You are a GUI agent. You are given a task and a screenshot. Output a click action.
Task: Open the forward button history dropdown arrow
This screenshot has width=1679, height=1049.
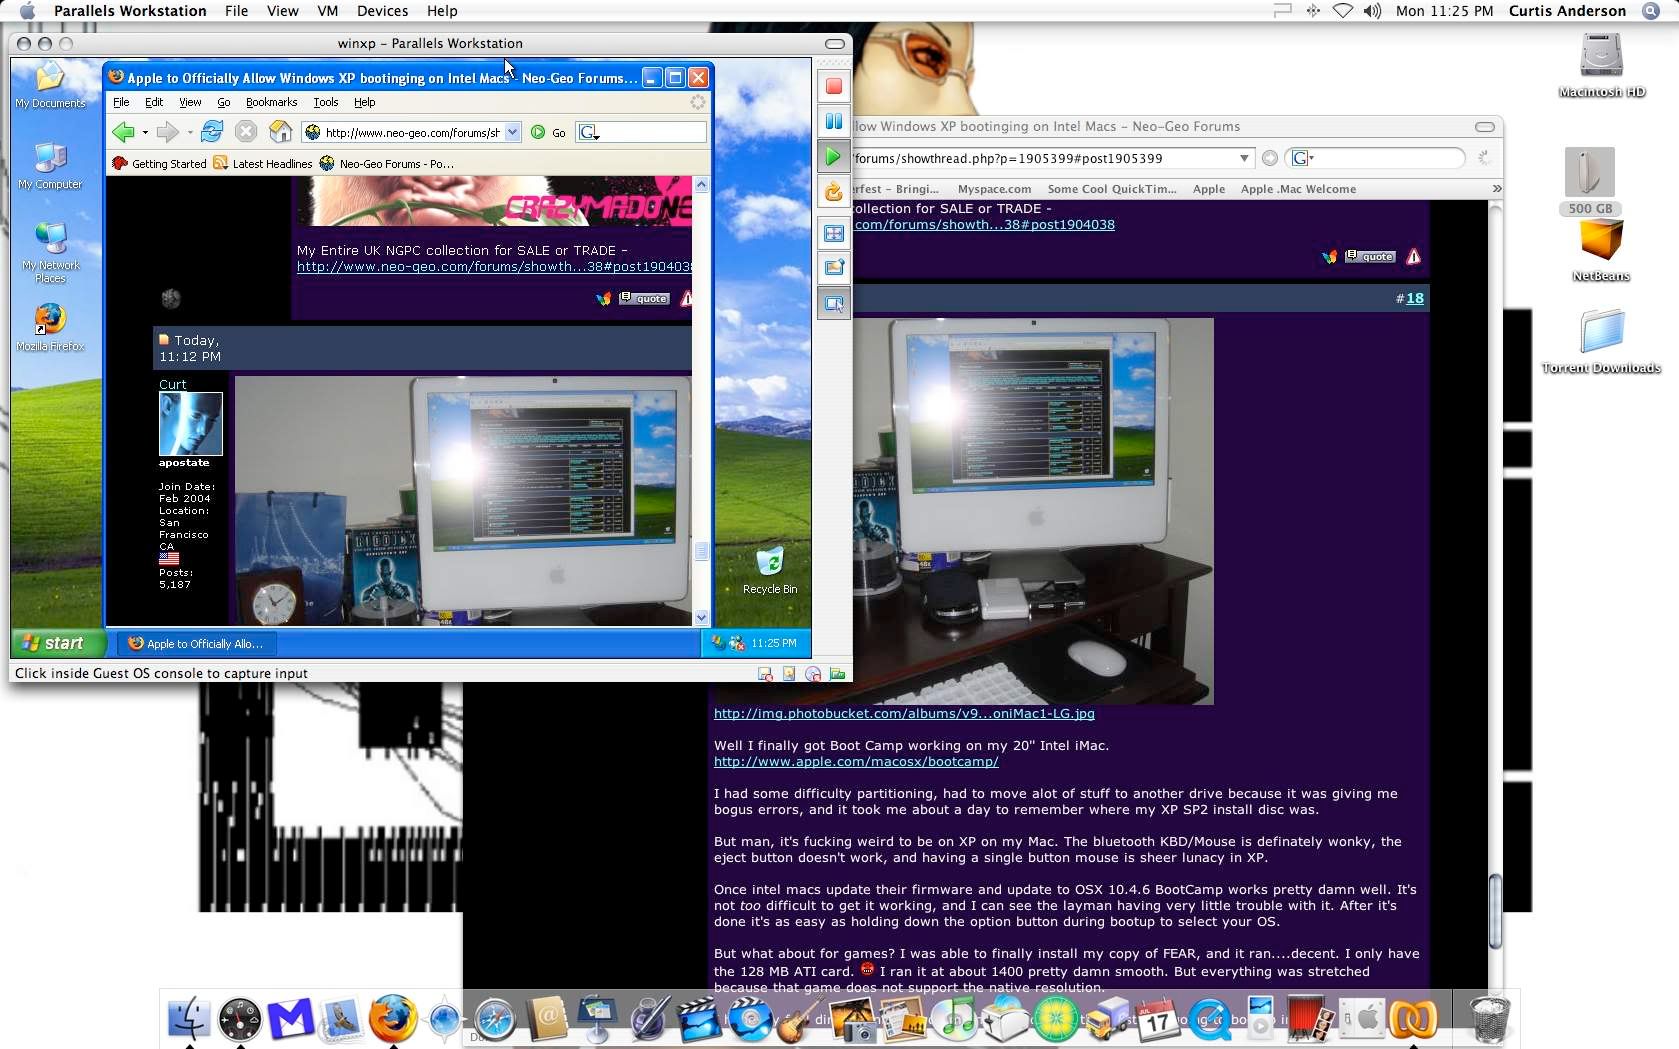pyautogui.click(x=189, y=132)
